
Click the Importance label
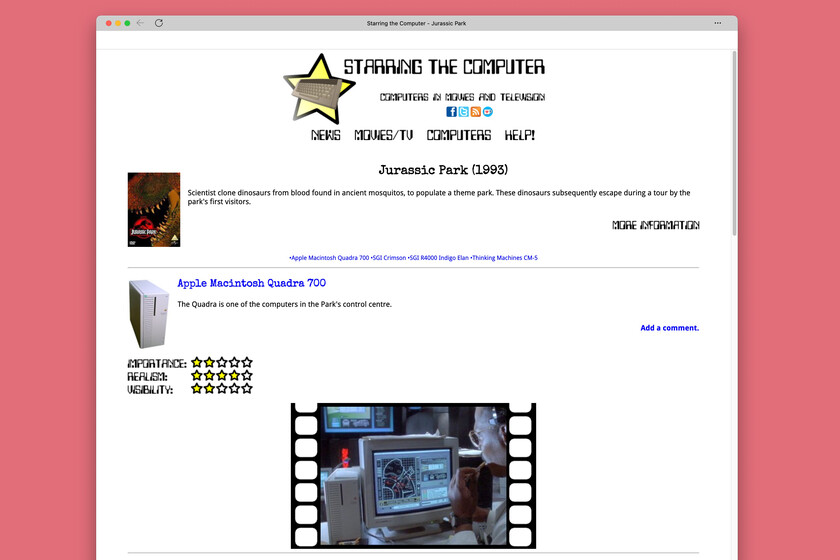click(x=157, y=364)
